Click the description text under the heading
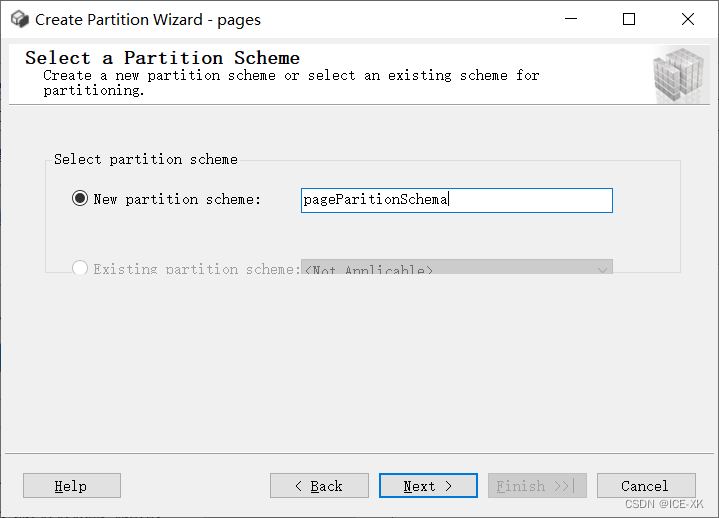The width and height of the screenshot is (719, 518). [x=290, y=82]
